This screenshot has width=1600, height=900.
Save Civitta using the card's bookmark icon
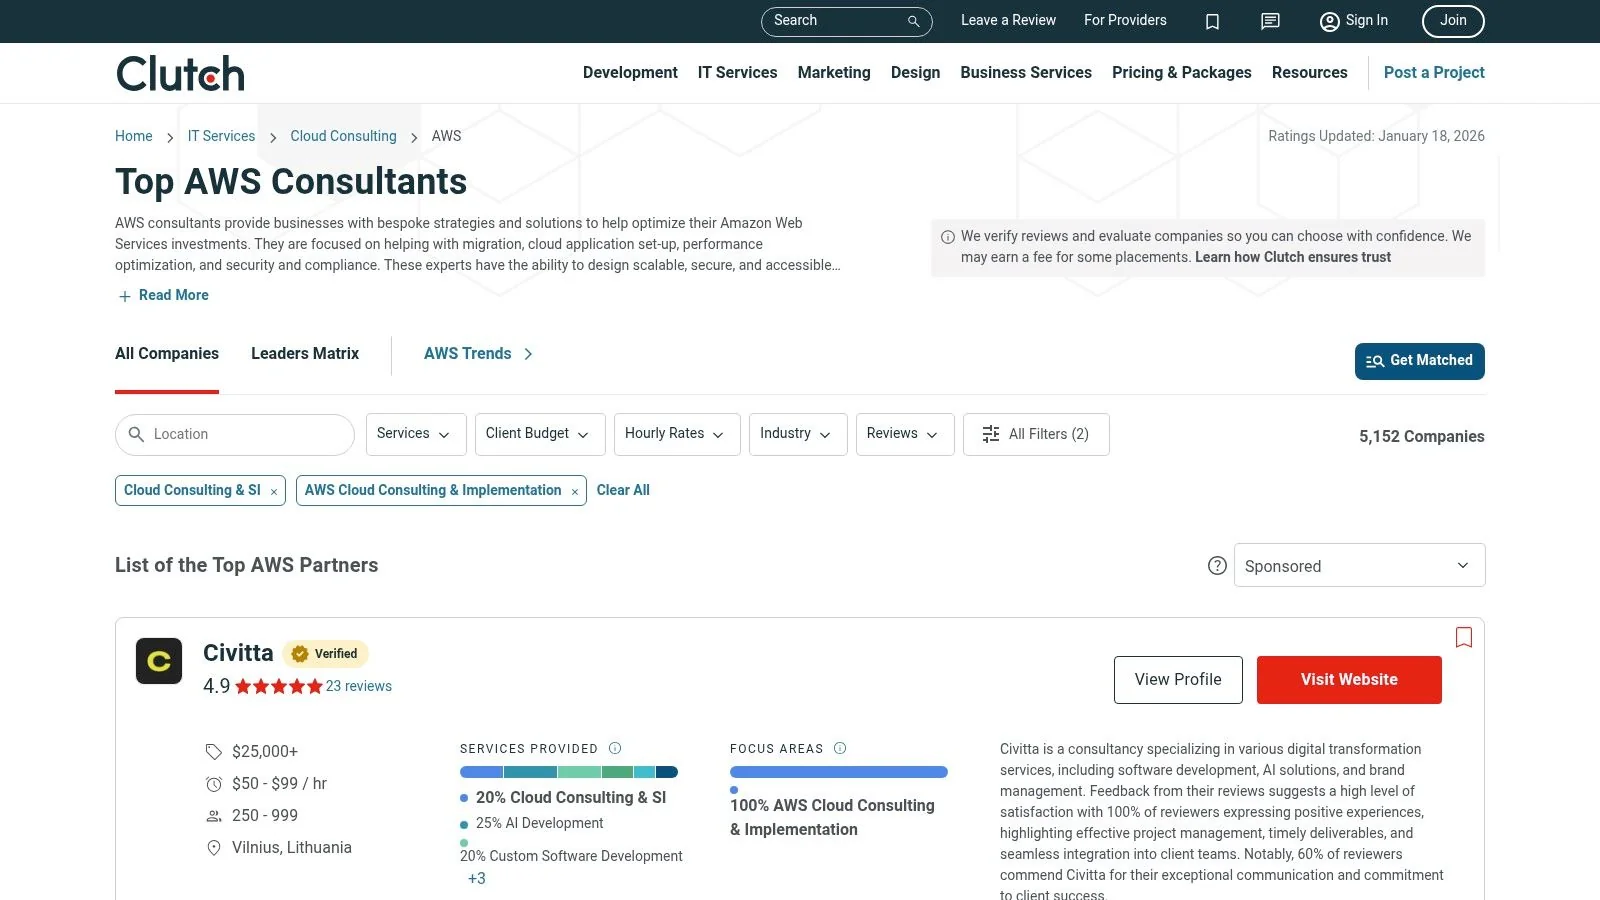tap(1463, 637)
